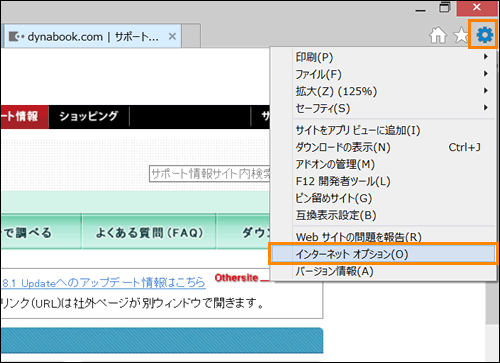Select Web サイトの問題を報告(R)
The image size is (500, 363).
392,237
